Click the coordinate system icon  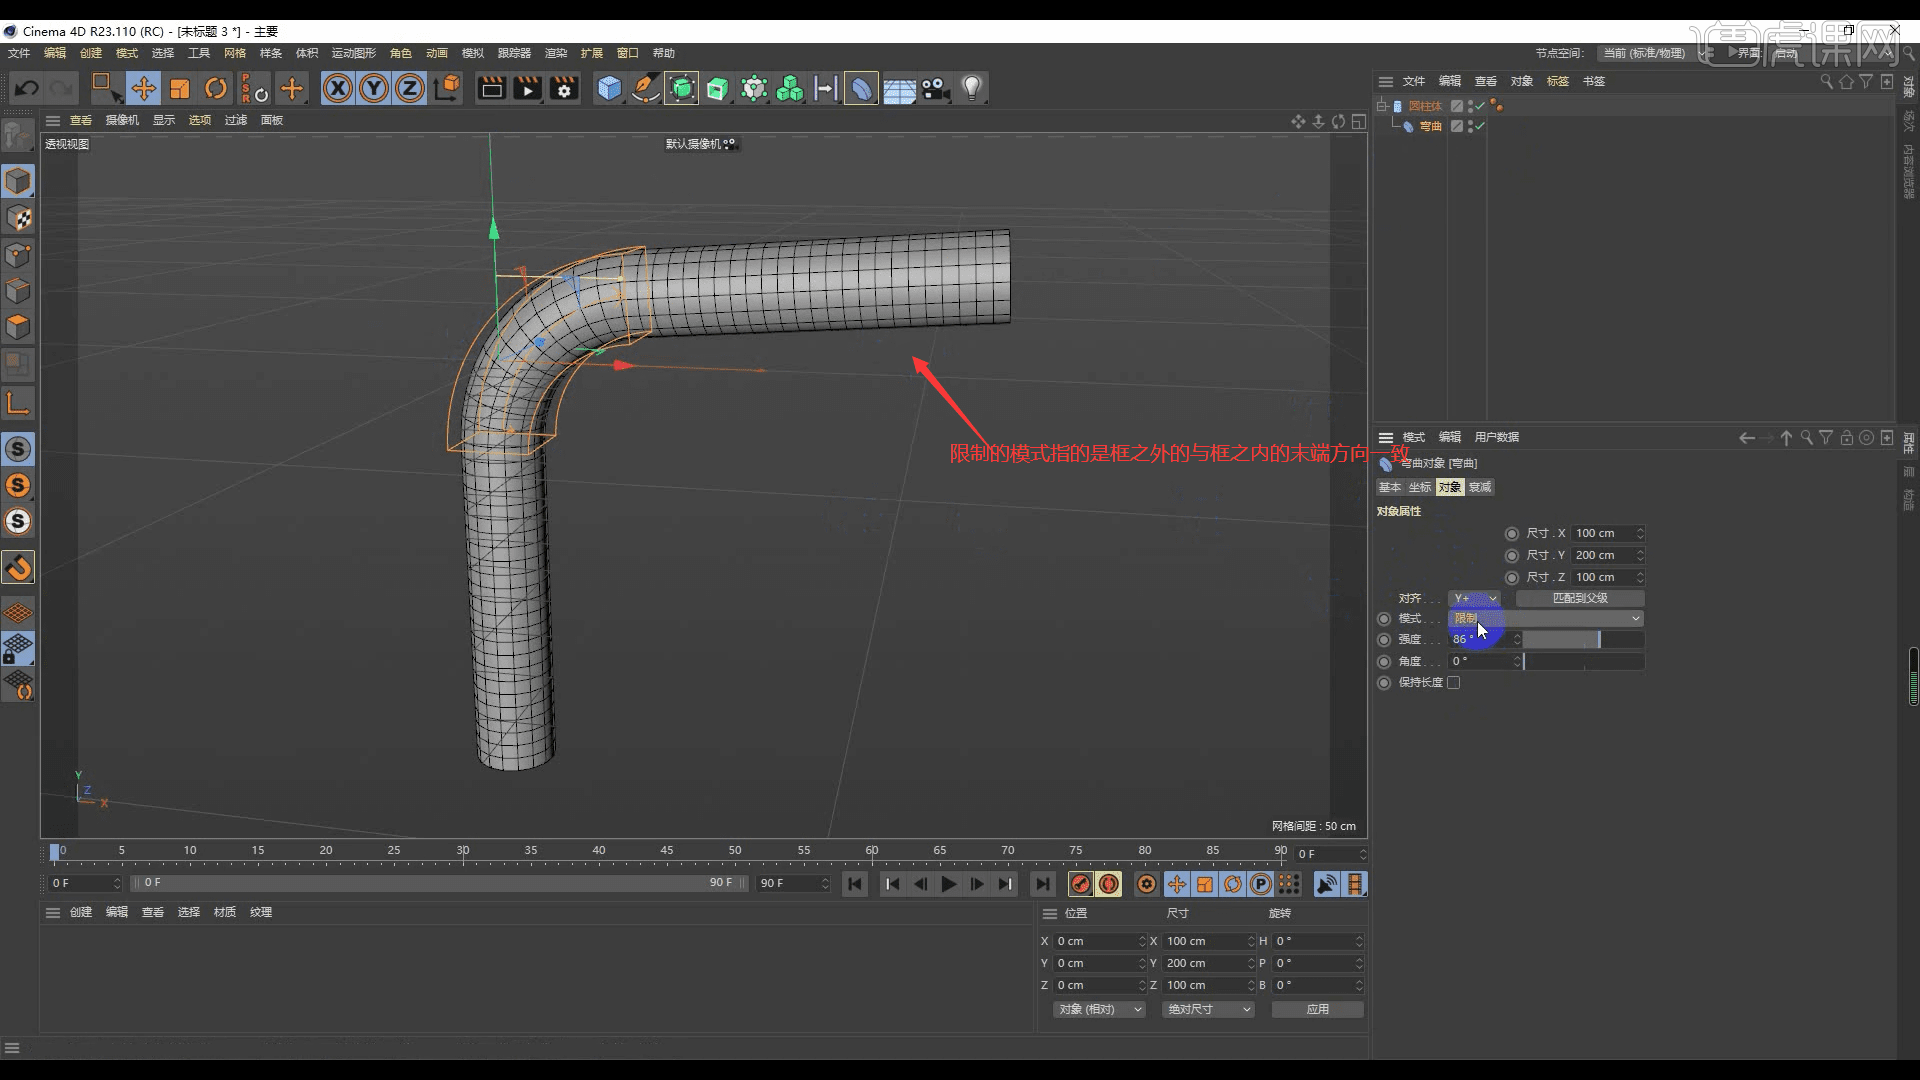[447, 89]
